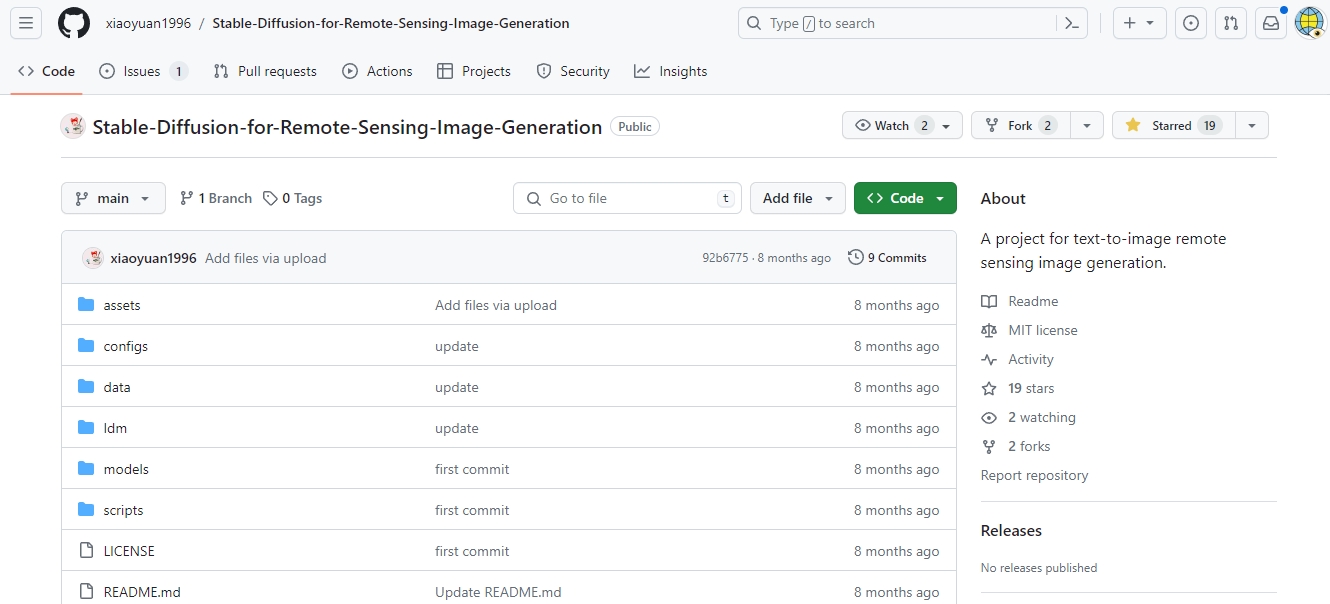
Task: Click 'Add files via upload' on assets row
Action: click(496, 305)
